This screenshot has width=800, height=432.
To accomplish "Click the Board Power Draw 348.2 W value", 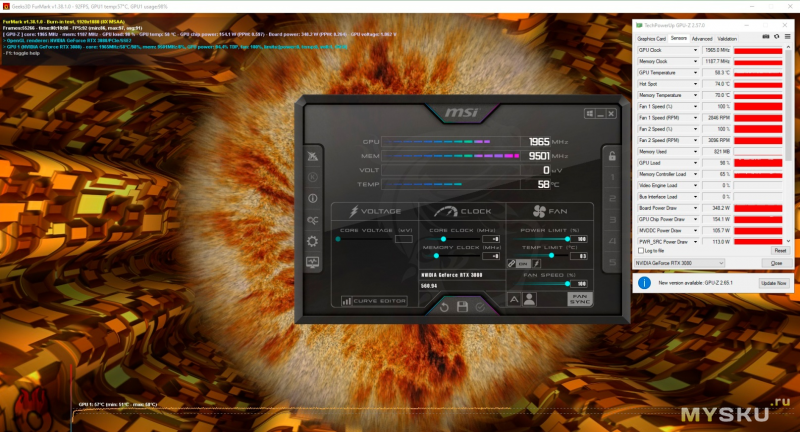I will click(x=717, y=208).
